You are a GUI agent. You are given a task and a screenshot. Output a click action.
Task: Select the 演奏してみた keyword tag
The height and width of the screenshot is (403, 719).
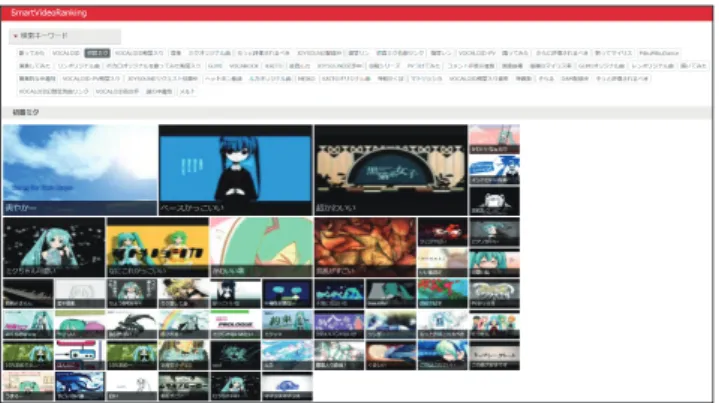click(x=35, y=66)
